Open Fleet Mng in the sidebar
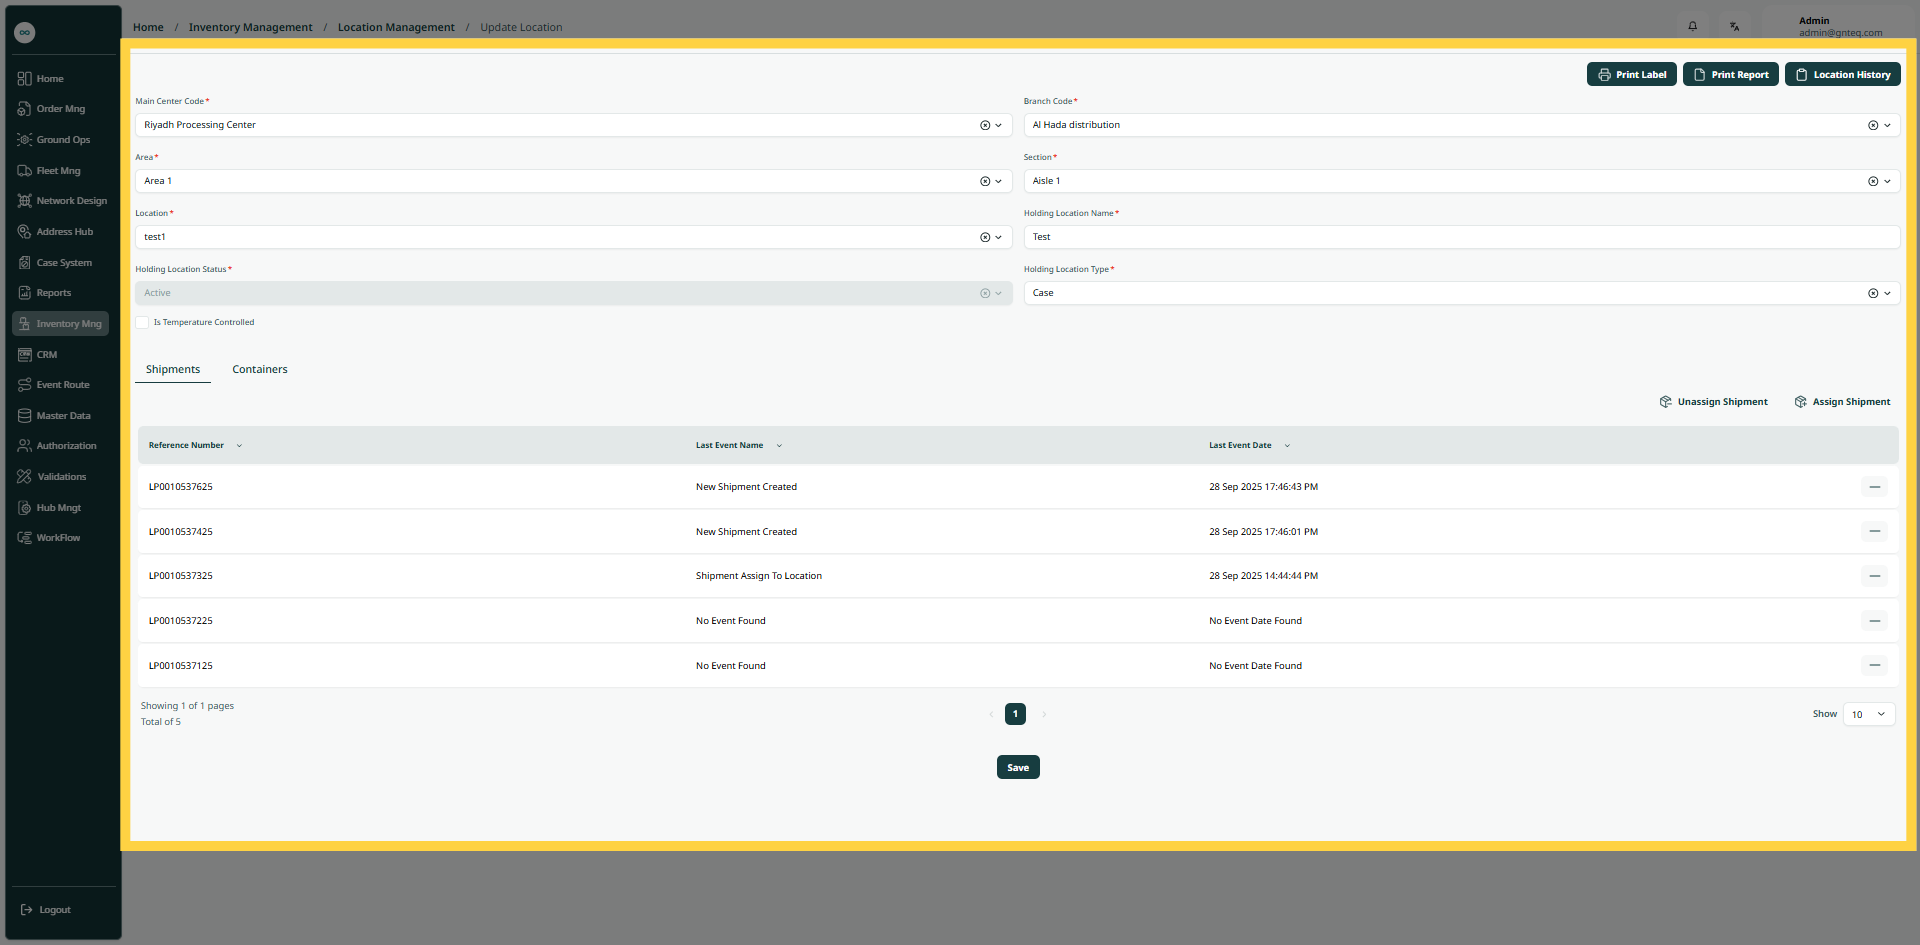This screenshot has width=1920, height=945. point(49,171)
